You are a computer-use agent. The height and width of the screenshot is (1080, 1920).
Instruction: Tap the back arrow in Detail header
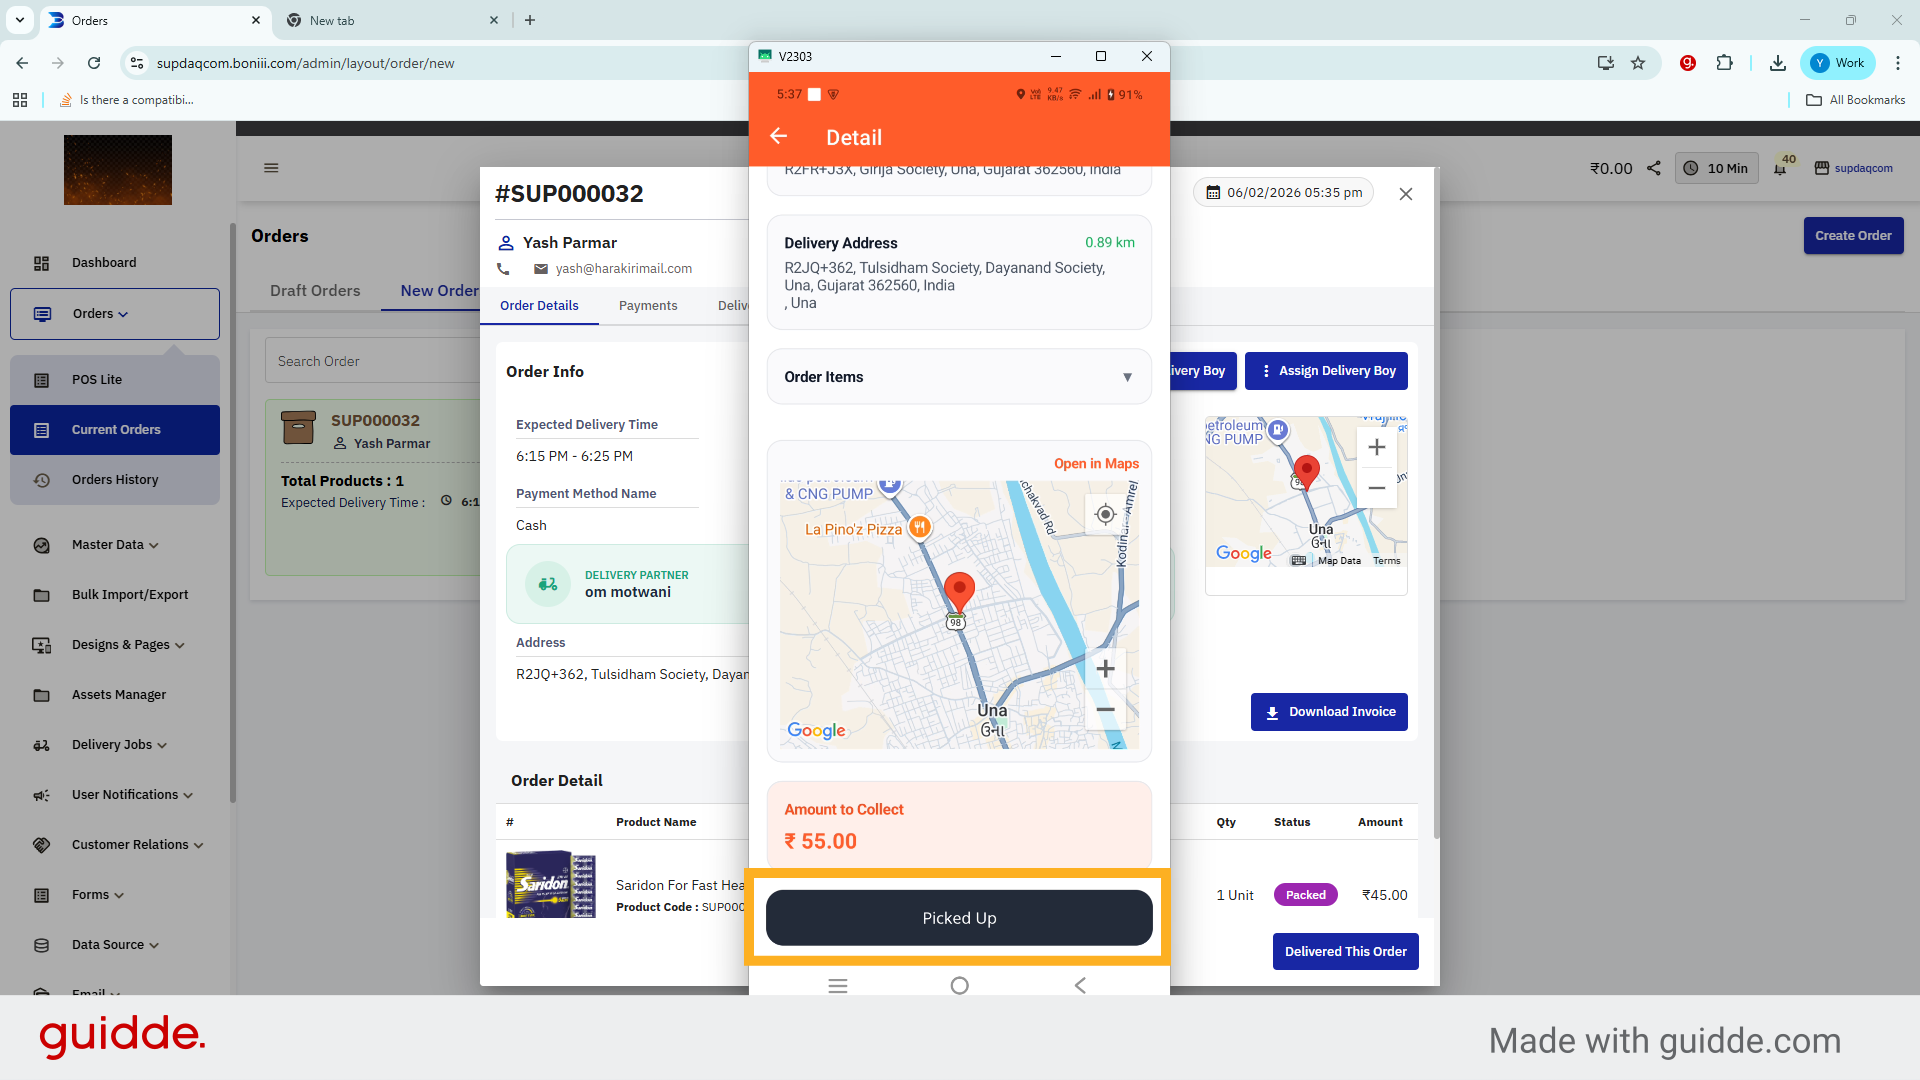(x=779, y=136)
